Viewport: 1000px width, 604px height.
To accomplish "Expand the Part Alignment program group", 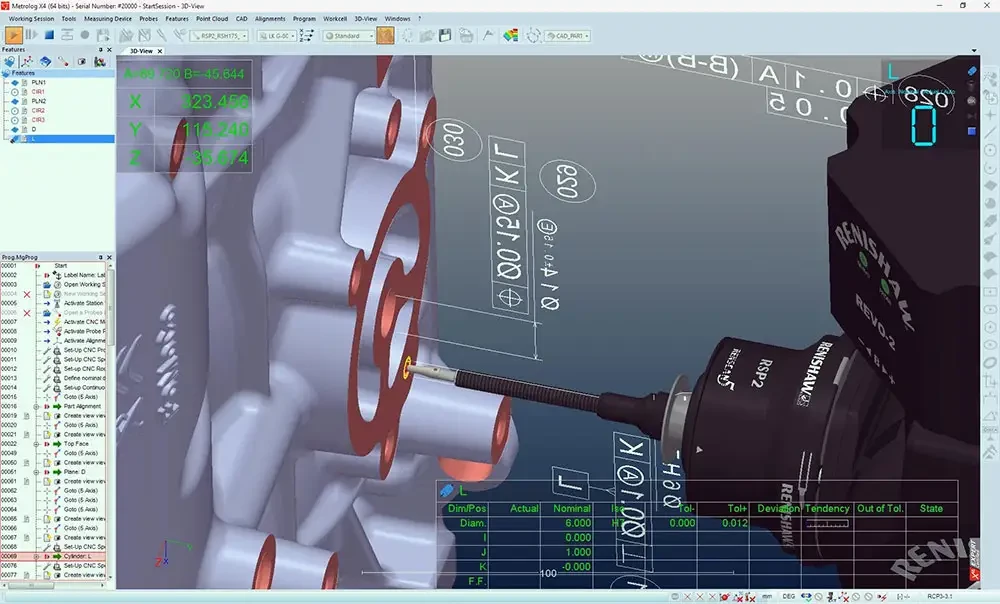I will 36,406.
